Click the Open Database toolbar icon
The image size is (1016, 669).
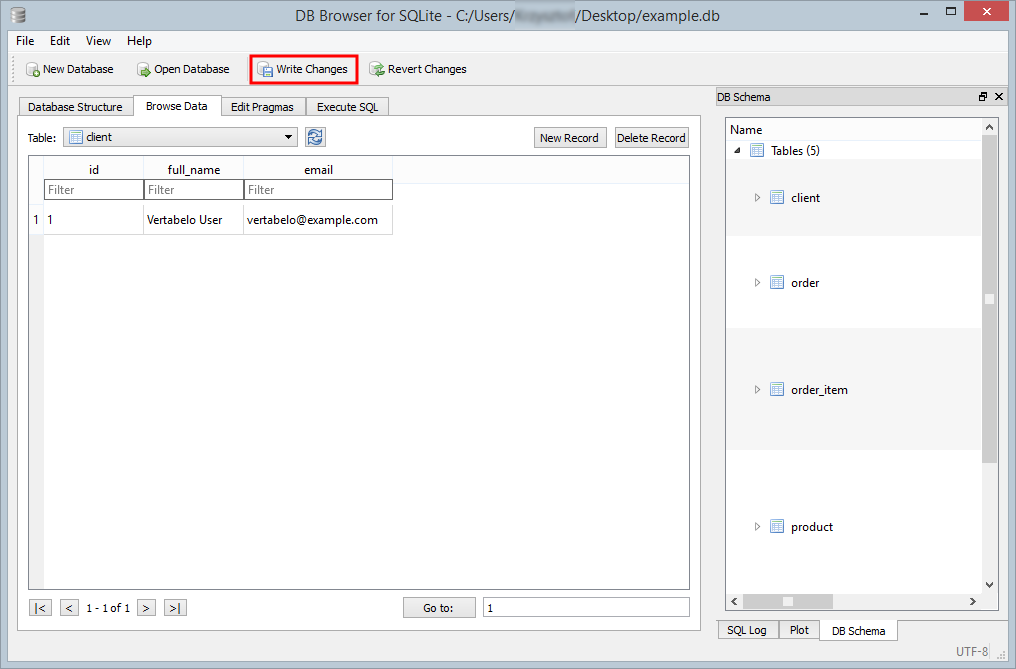coord(144,70)
